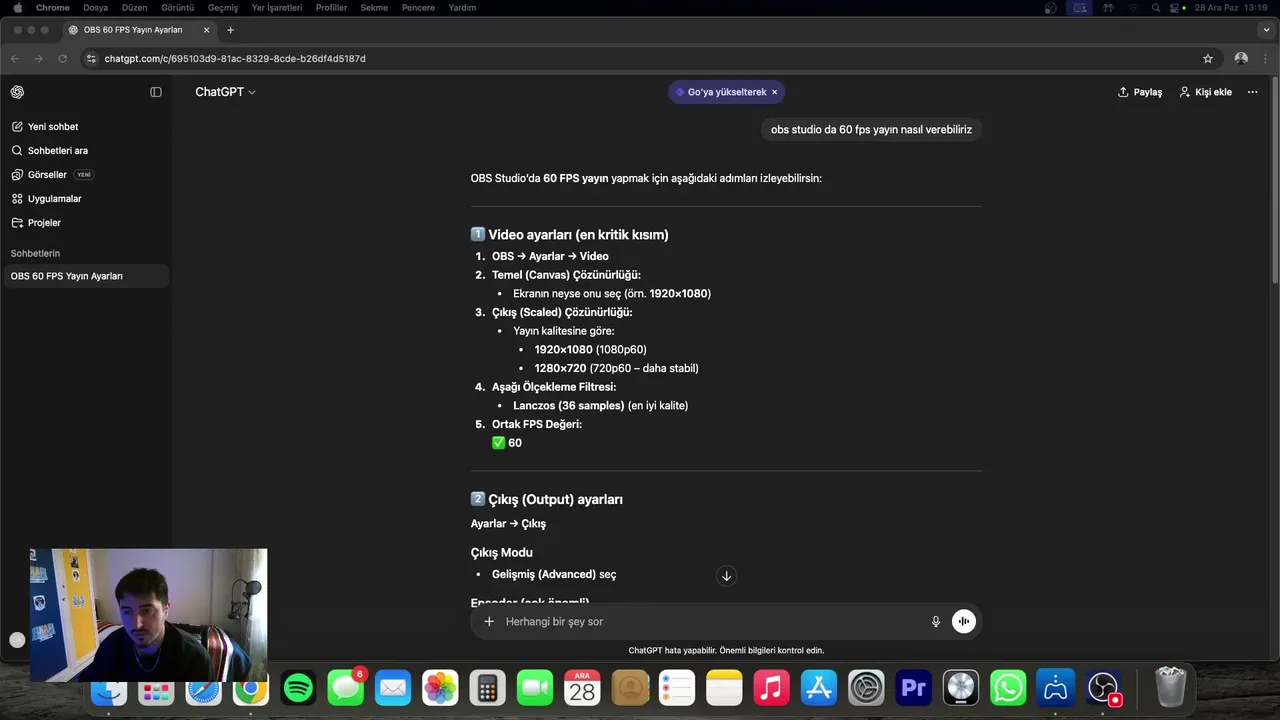The image size is (1280, 720).
Task: Click the Paylaş share button
Action: pyautogui.click(x=1140, y=92)
